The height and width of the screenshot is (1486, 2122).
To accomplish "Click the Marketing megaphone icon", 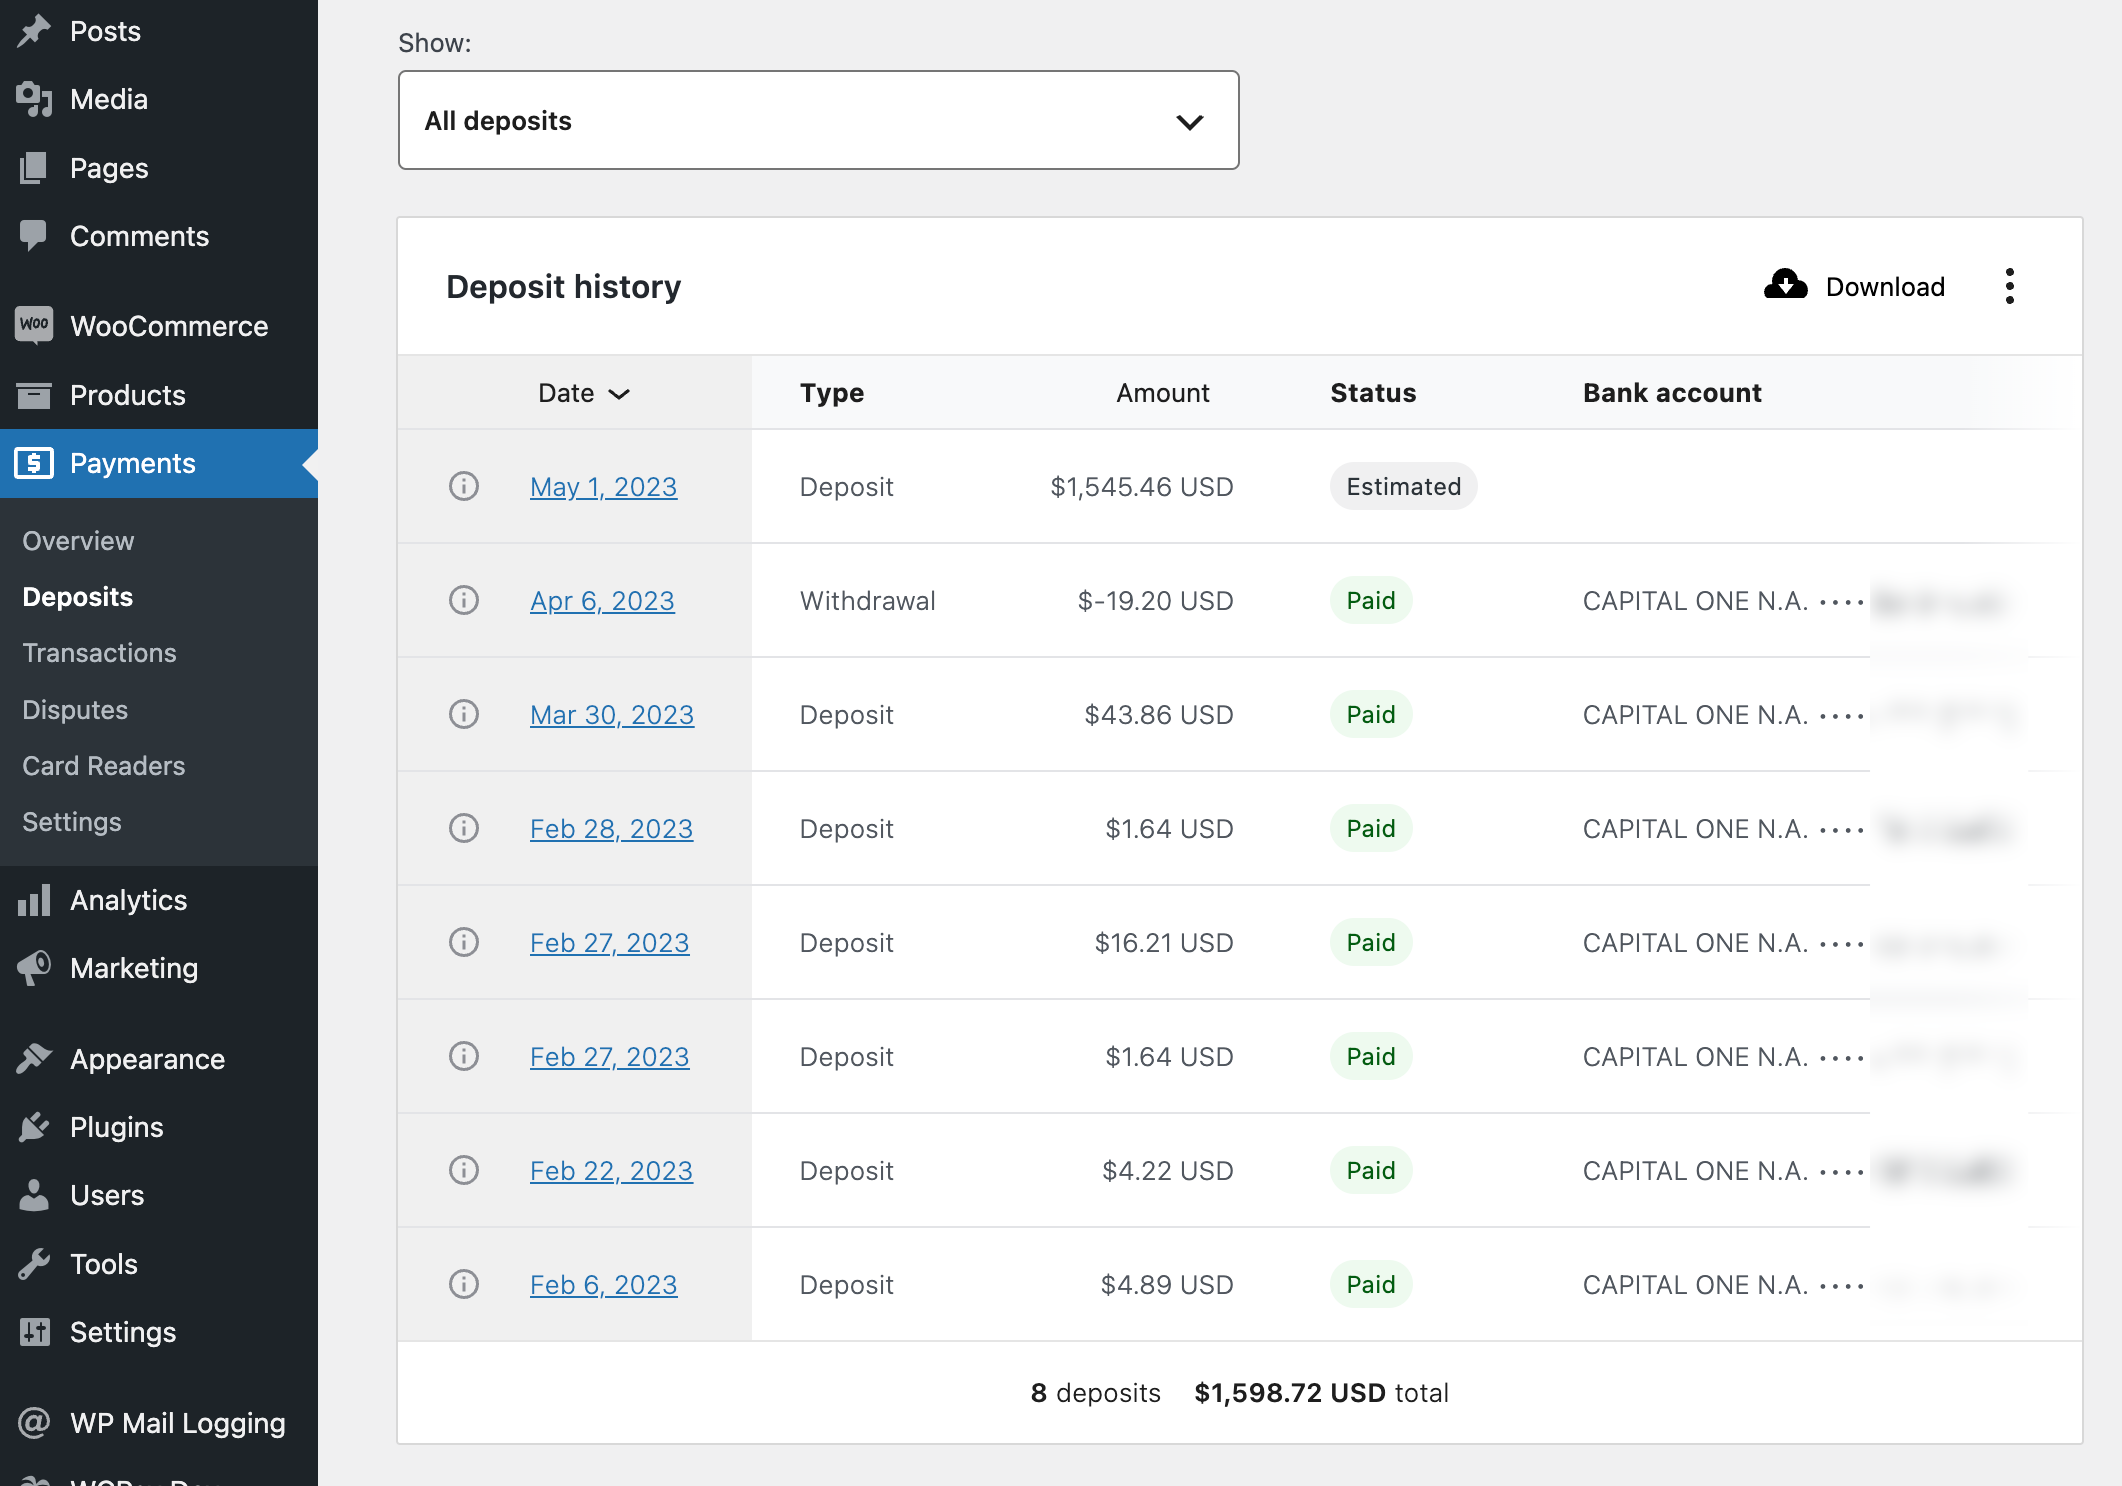I will (x=34, y=968).
